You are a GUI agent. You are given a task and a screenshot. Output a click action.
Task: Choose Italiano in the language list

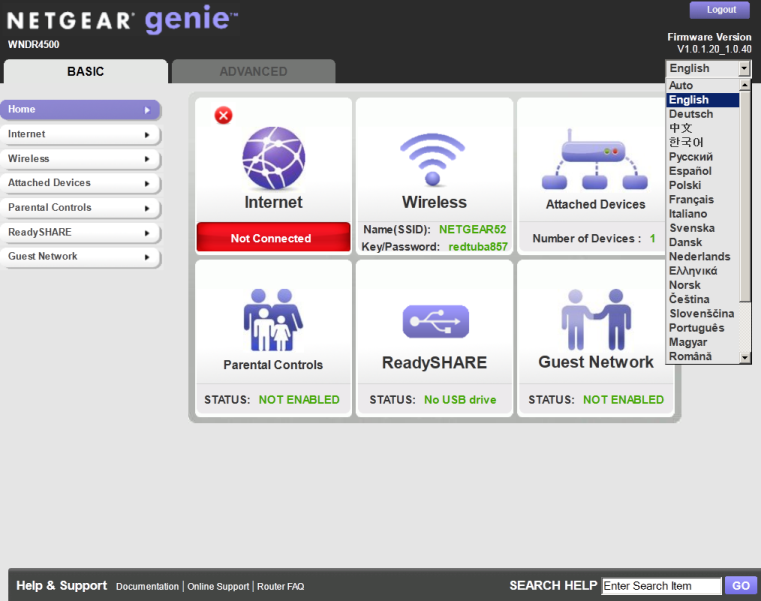tap(703, 214)
